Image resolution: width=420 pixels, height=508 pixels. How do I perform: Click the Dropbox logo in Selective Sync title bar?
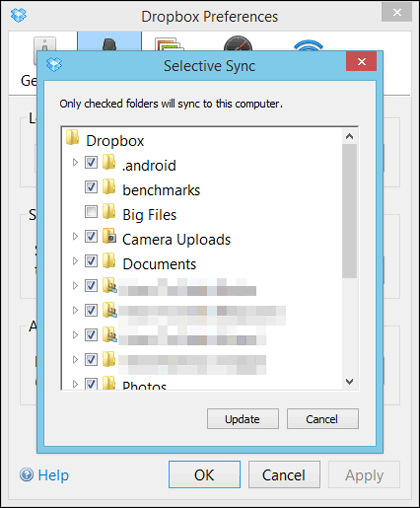click(54, 64)
